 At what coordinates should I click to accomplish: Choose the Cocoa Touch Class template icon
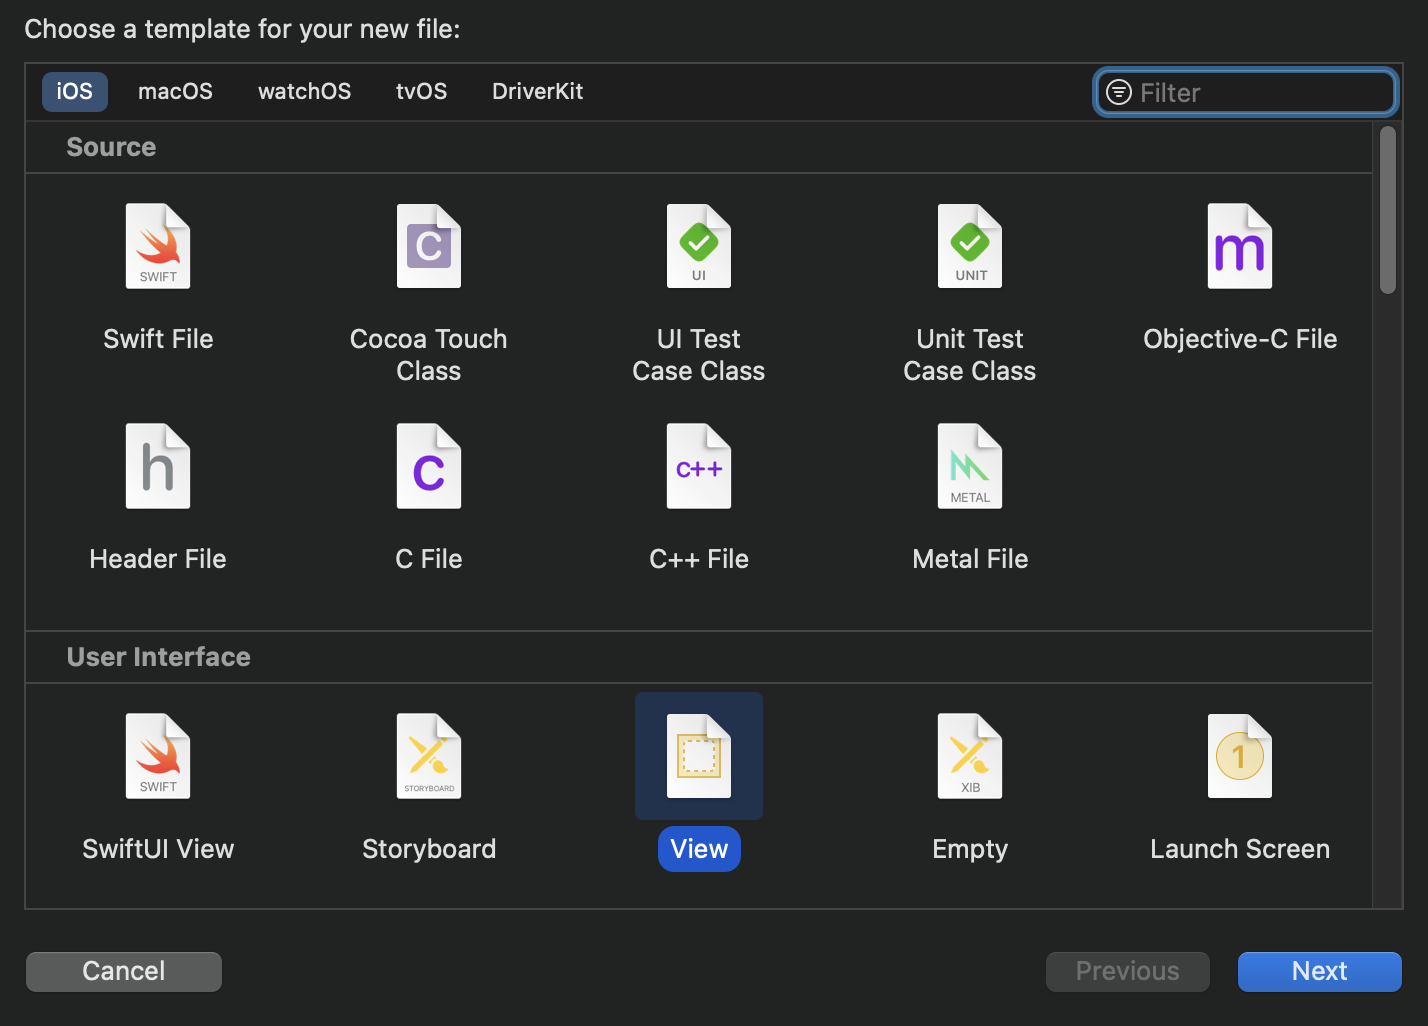(429, 246)
